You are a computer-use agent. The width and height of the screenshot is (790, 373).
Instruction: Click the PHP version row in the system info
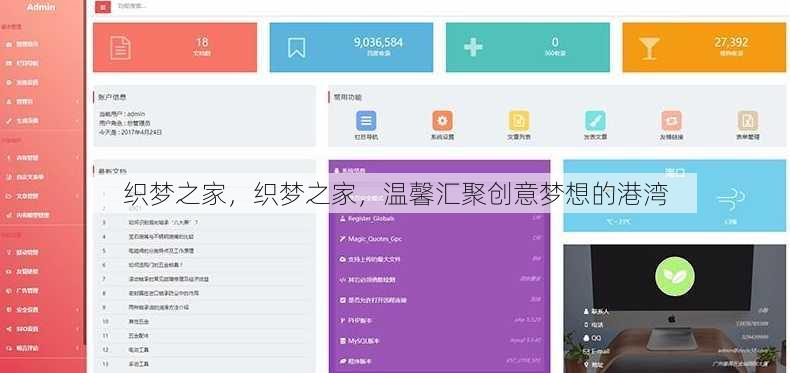(x=439, y=320)
